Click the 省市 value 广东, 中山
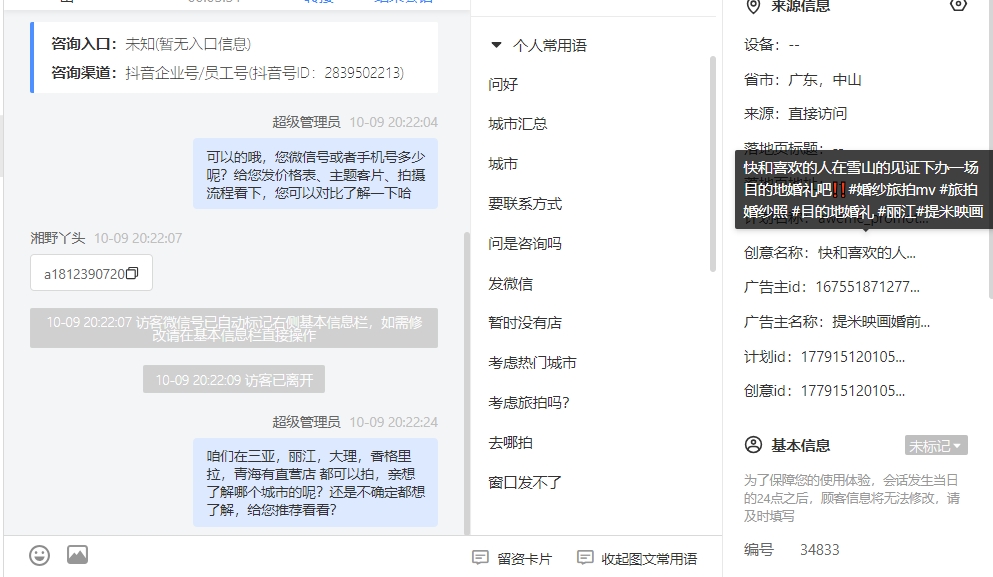 click(825, 80)
